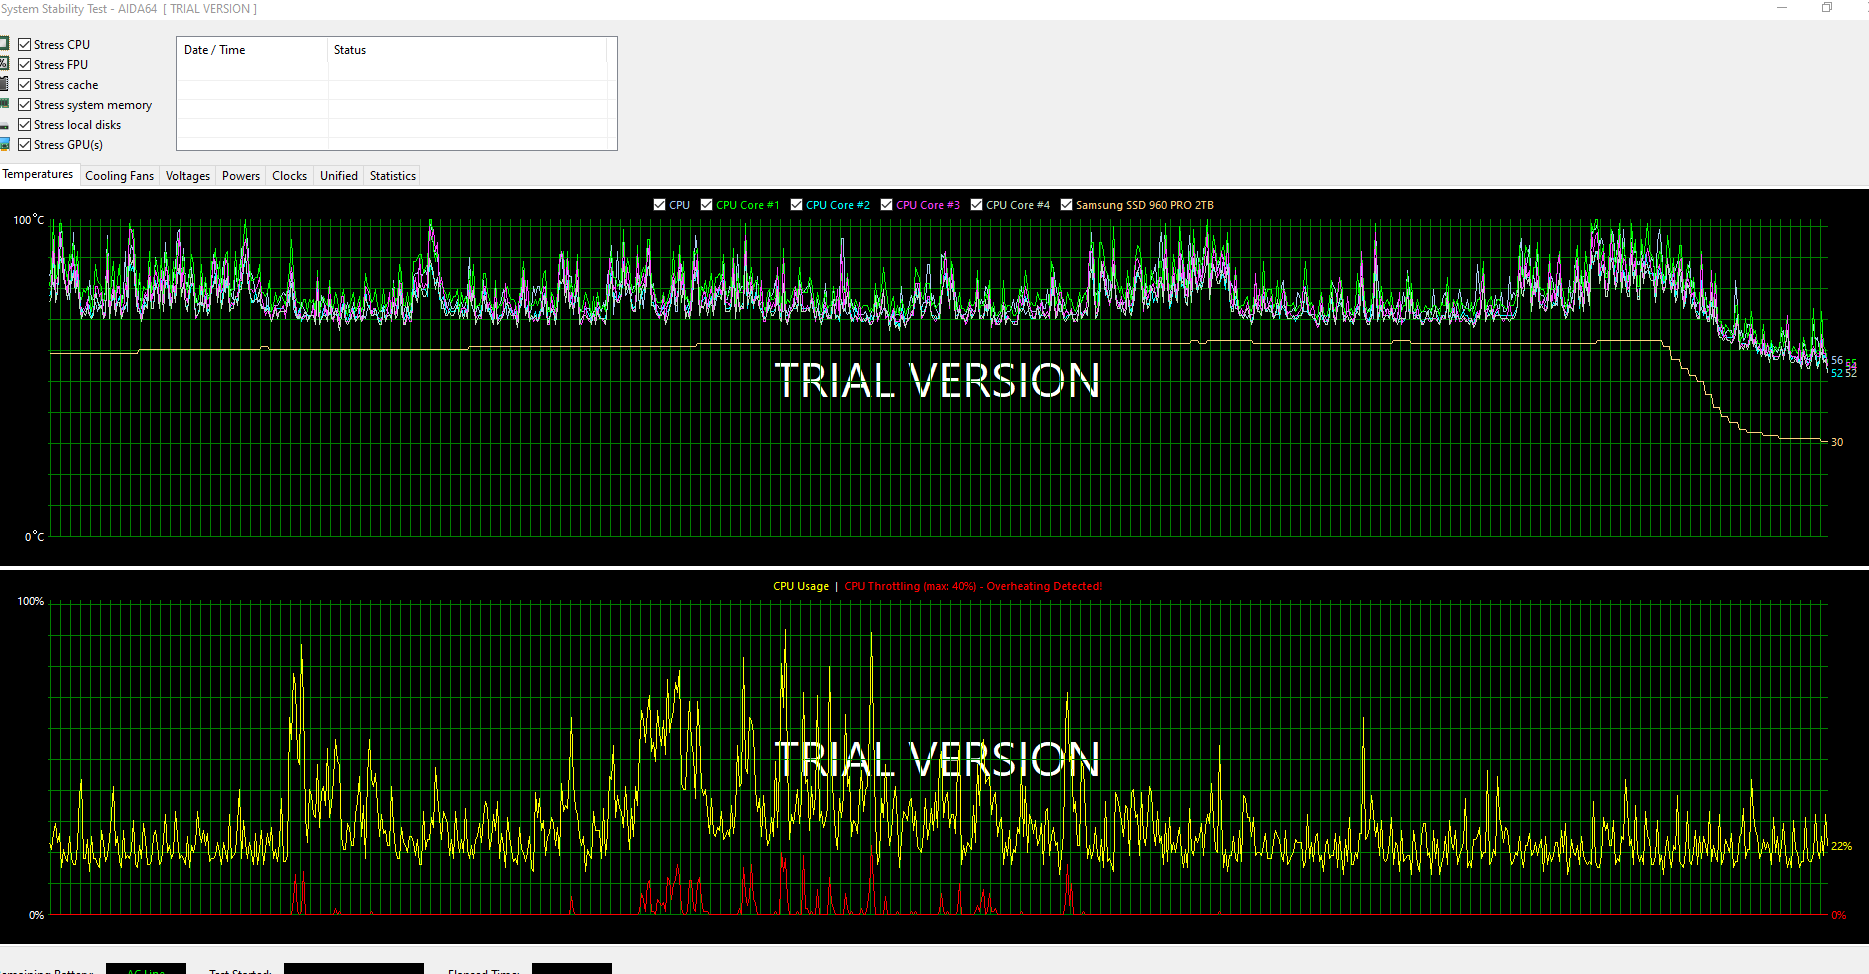Open the Clocks tab
Screen dimensions: 1869x974
pyautogui.click(x=290, y=176)
